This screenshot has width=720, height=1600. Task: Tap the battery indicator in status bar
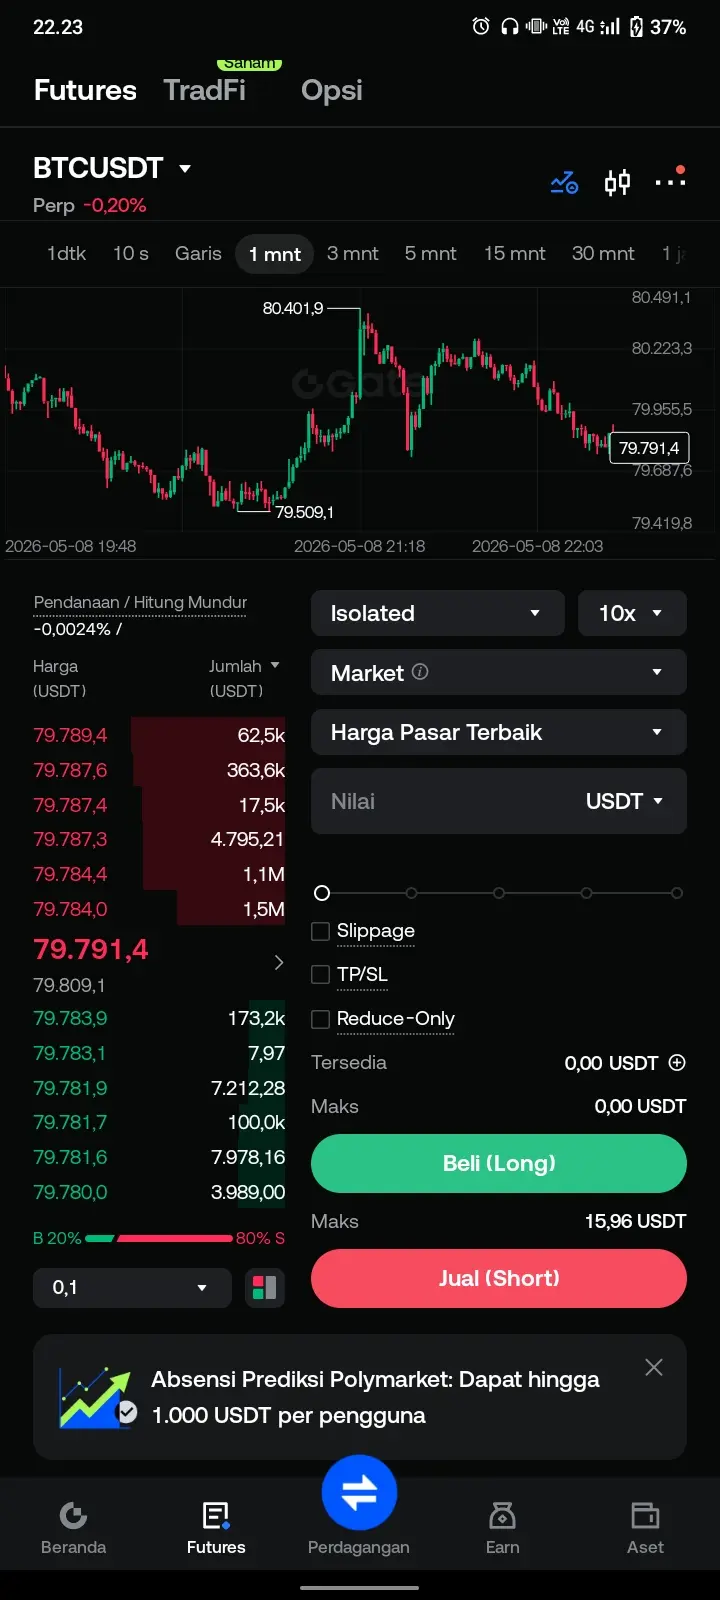tap(637, 27)
